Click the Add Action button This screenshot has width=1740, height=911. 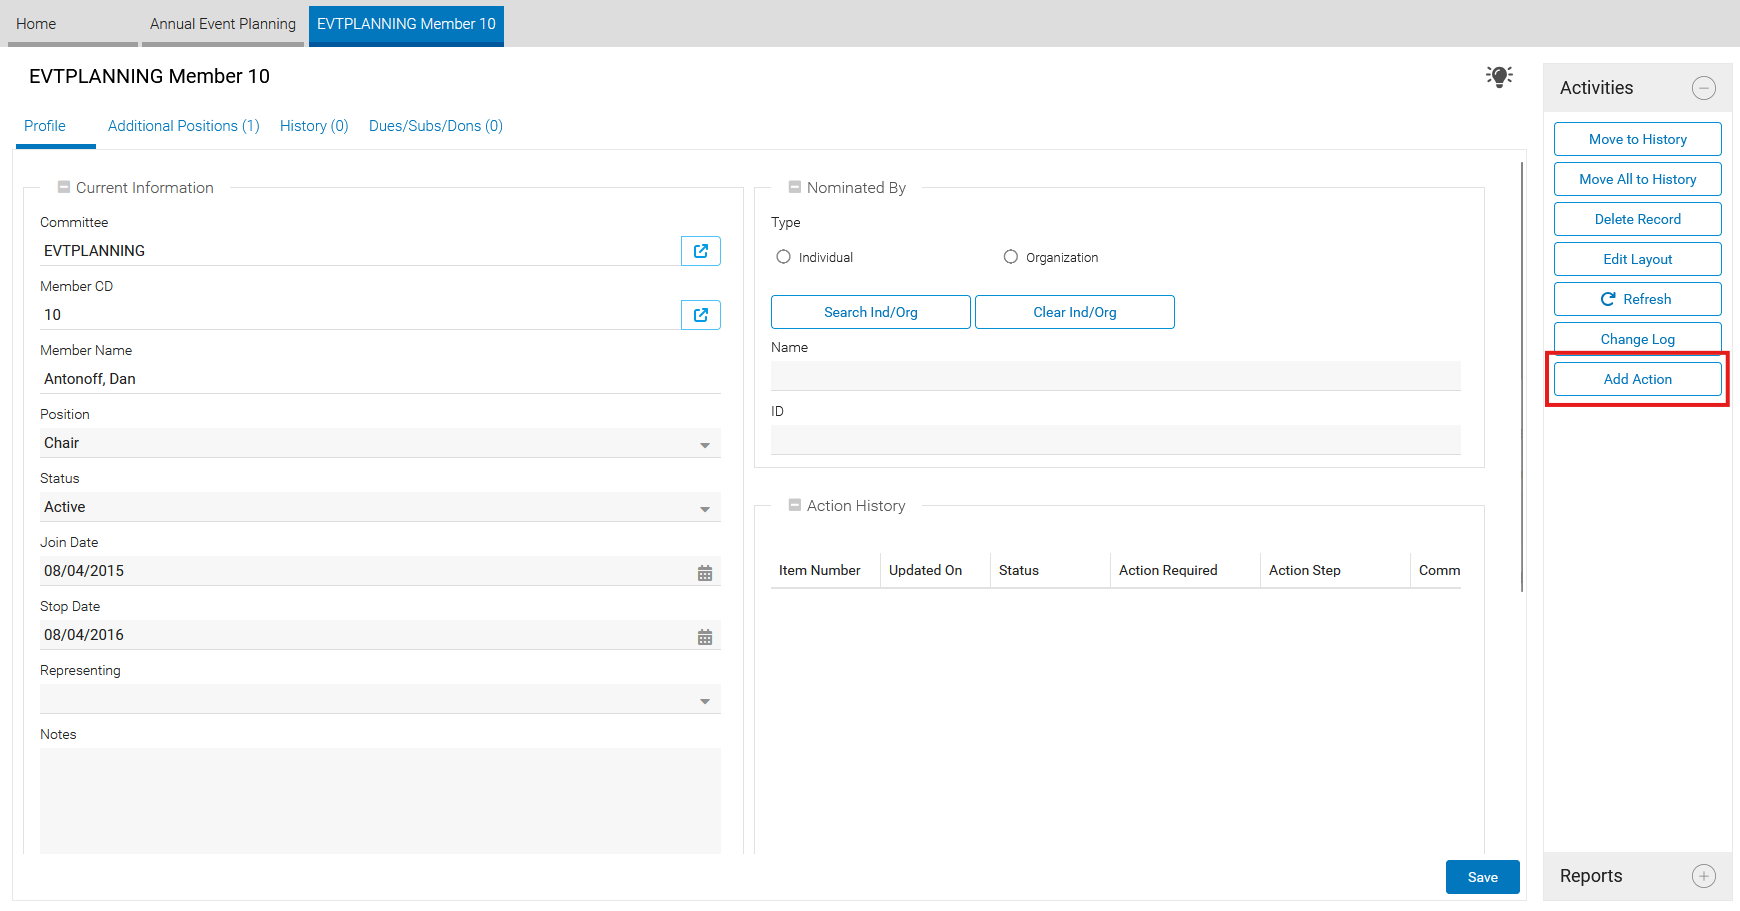(x=1638, y=379)
